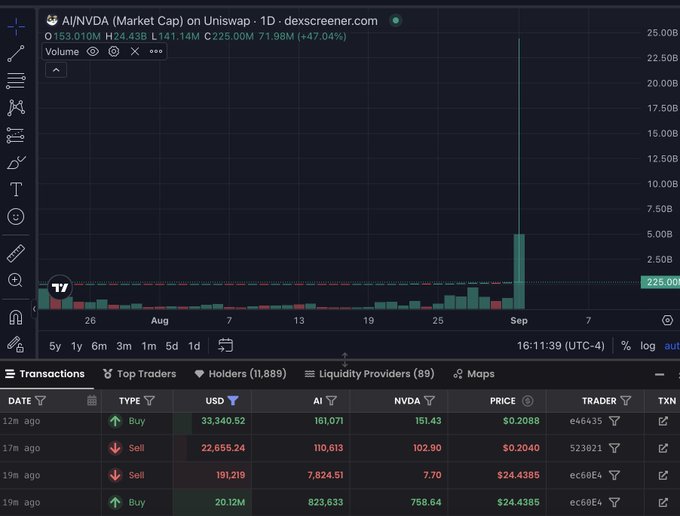Filter by trader 523021
The width and height of the screenshot is (680, 516).
point(614,448)
